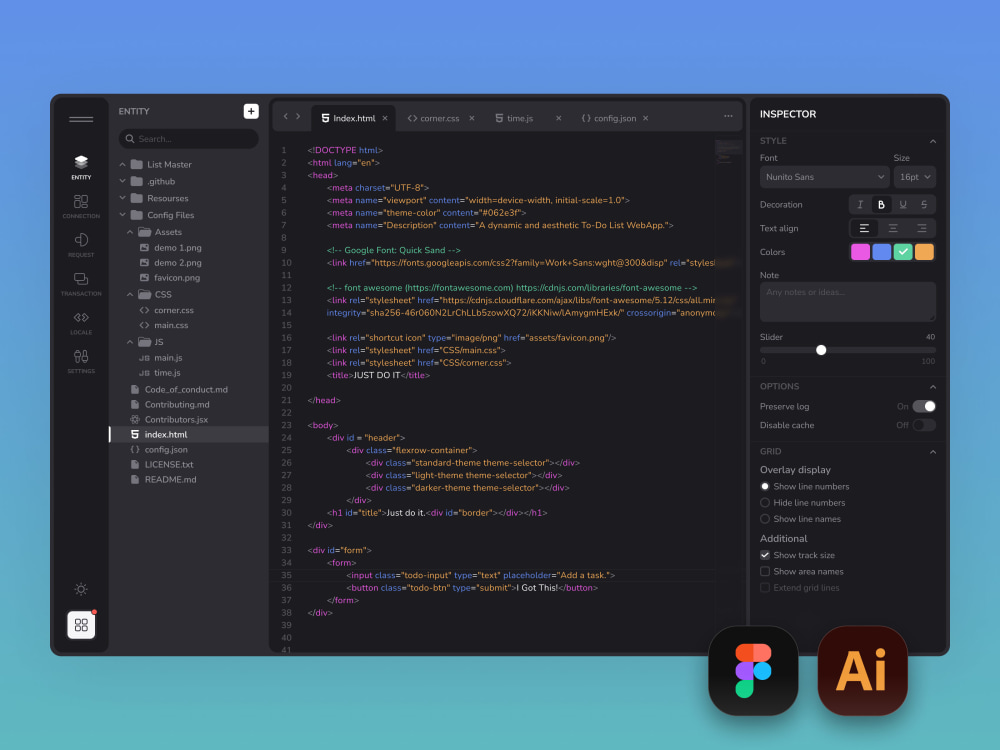Click the Figma app icon
Screen dimensions: 1000x750
pos(753,671)
